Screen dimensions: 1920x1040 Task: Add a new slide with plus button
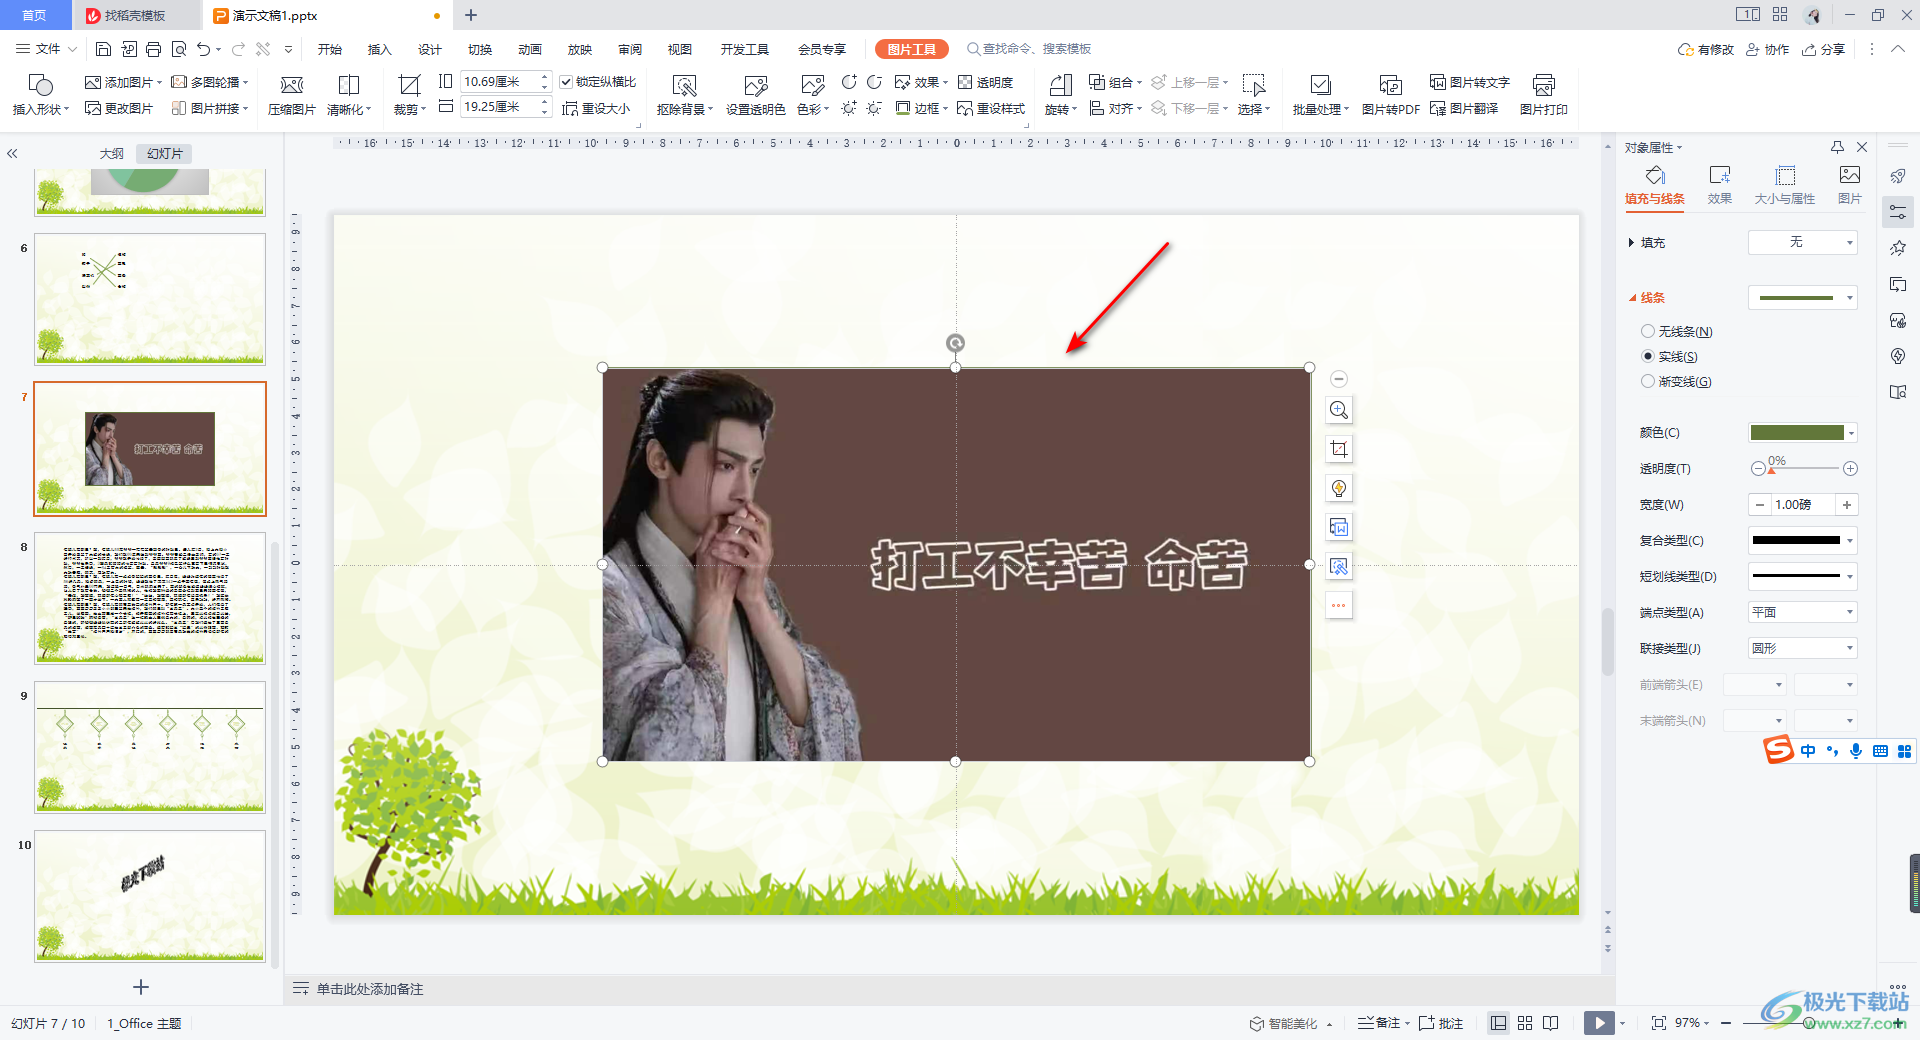tap(141, 987)
